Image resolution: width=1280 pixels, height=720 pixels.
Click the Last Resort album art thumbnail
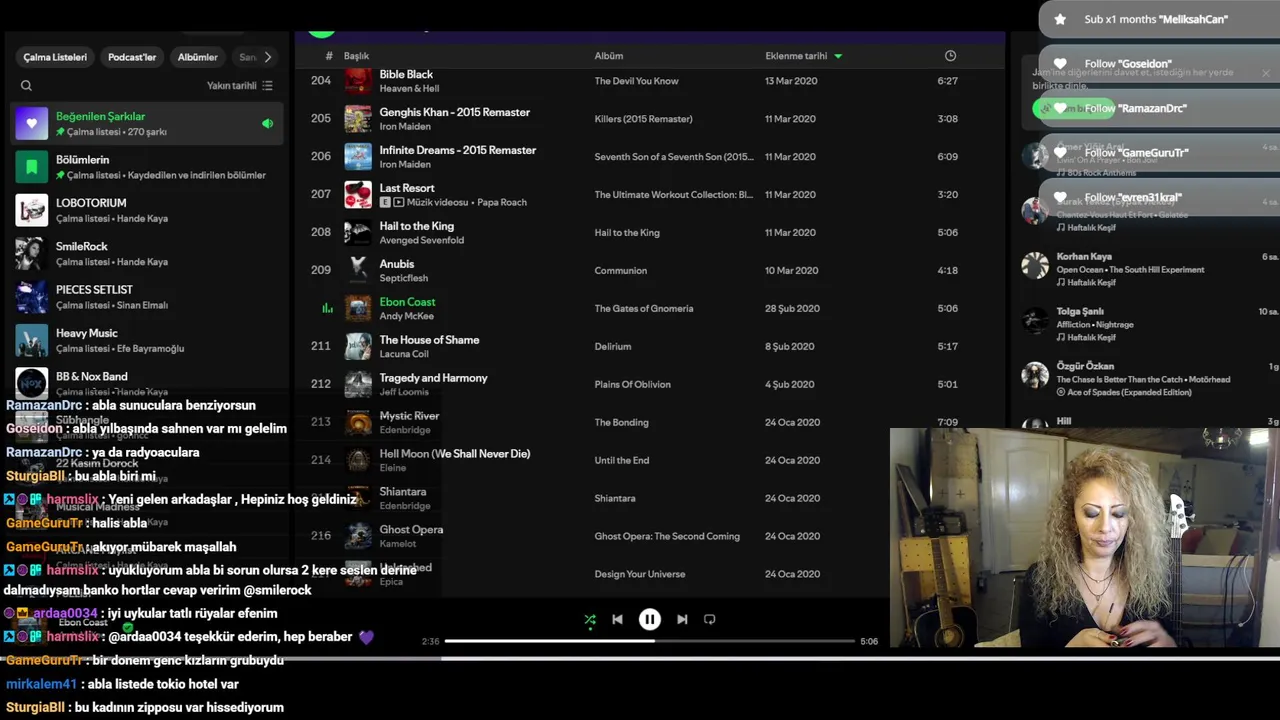coord(358,195)
